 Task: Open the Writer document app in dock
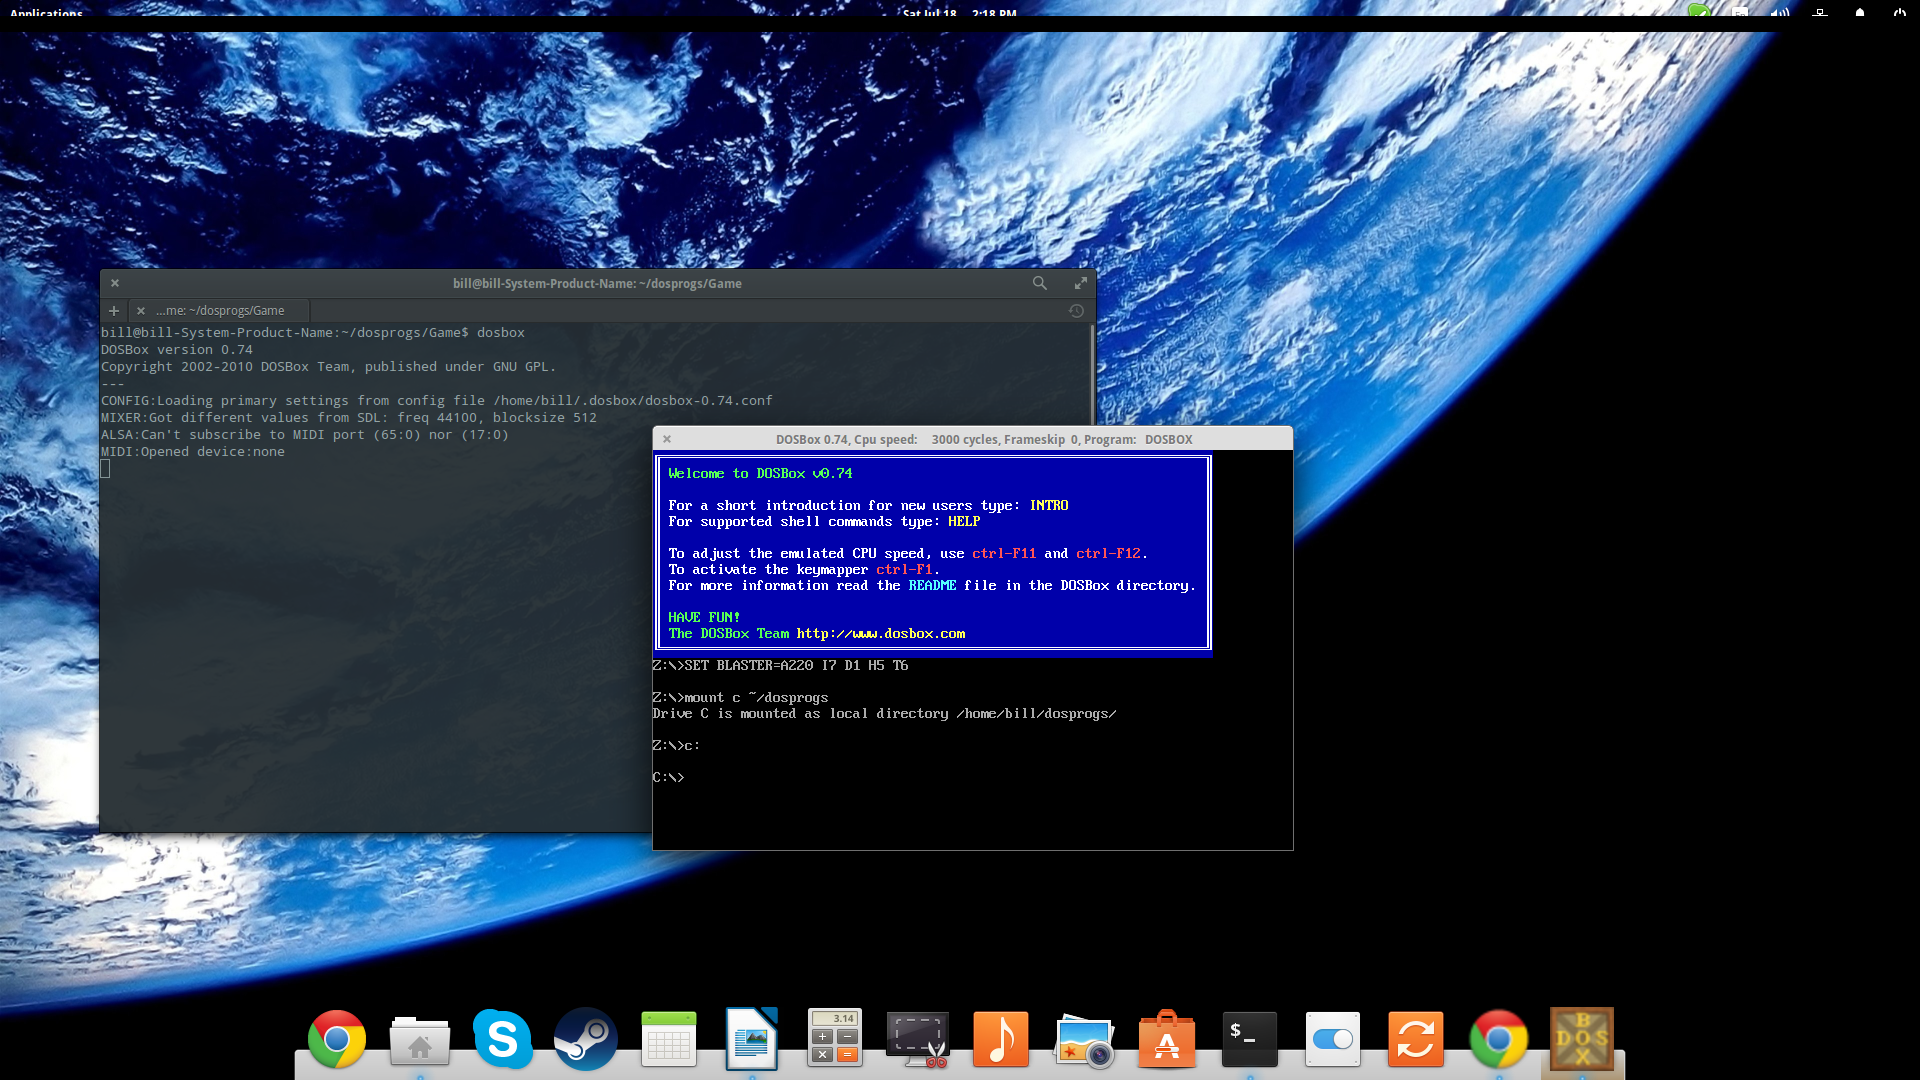click(x=752, y=1039)
